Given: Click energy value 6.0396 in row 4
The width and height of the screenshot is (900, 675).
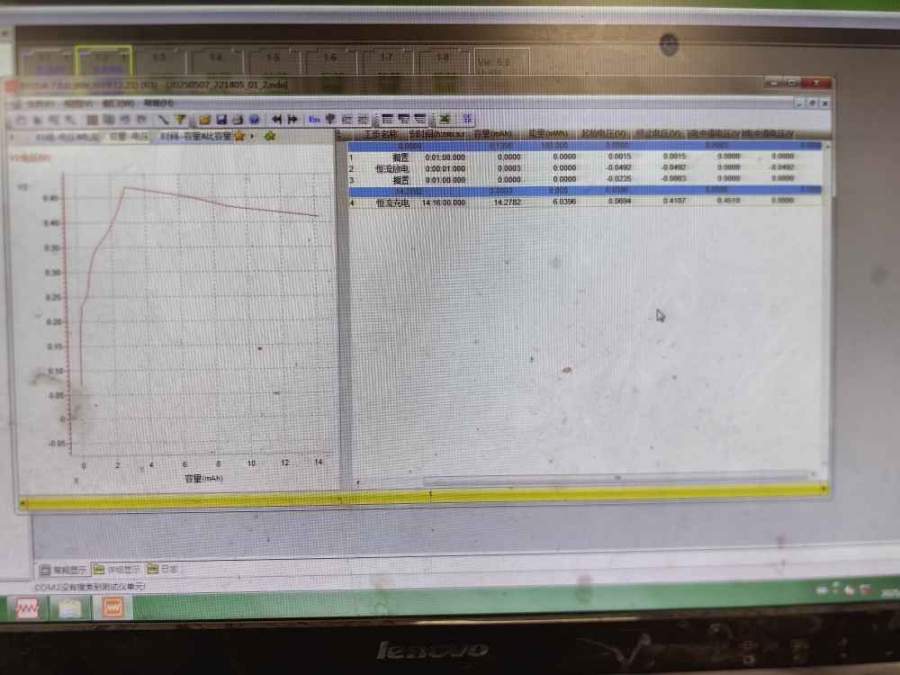Looking at the screenshot, I should (x=564, y=201).
